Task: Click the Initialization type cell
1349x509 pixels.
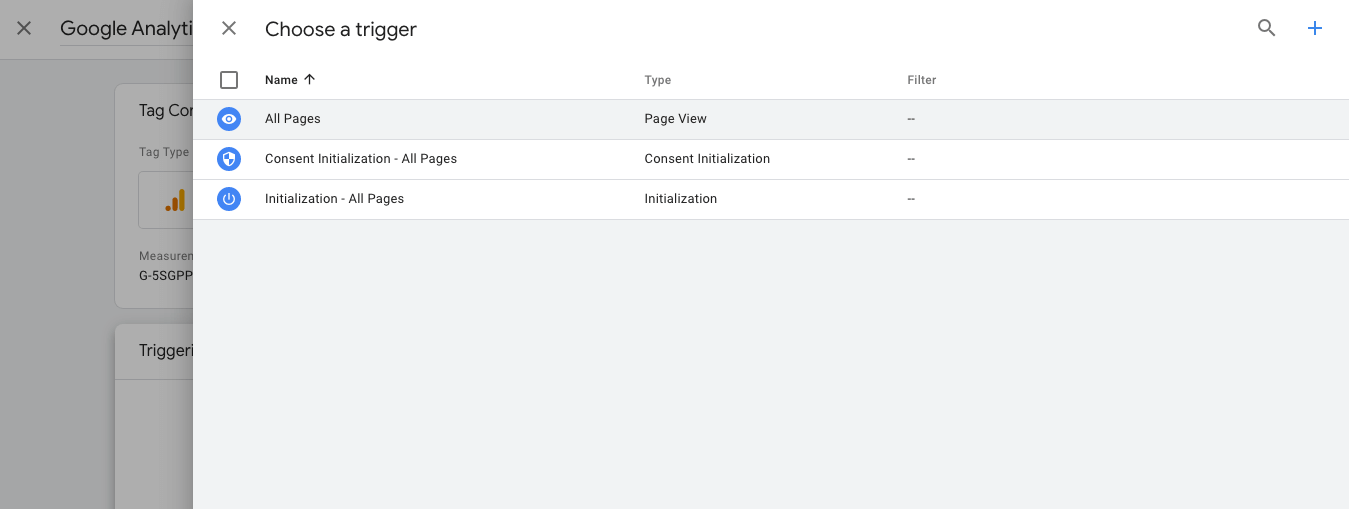Action: [681, 199]
